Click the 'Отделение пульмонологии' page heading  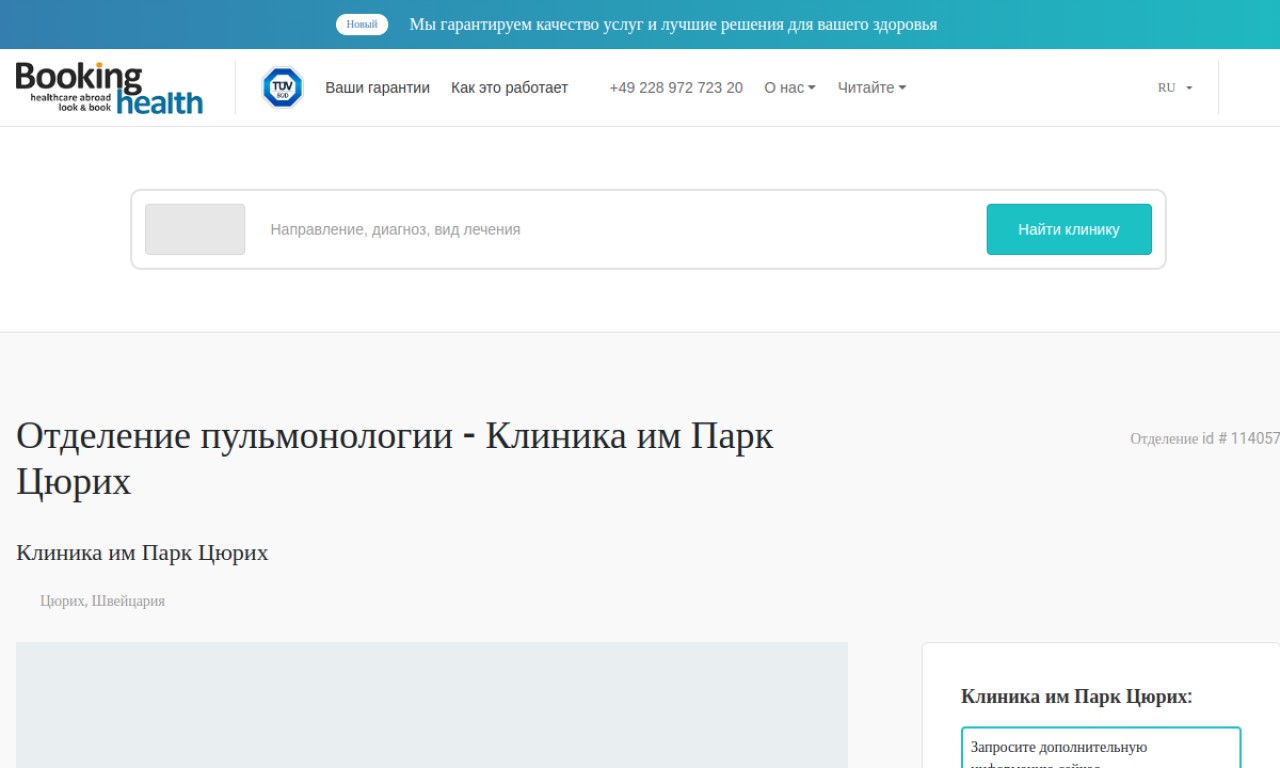tap(395, 459)
